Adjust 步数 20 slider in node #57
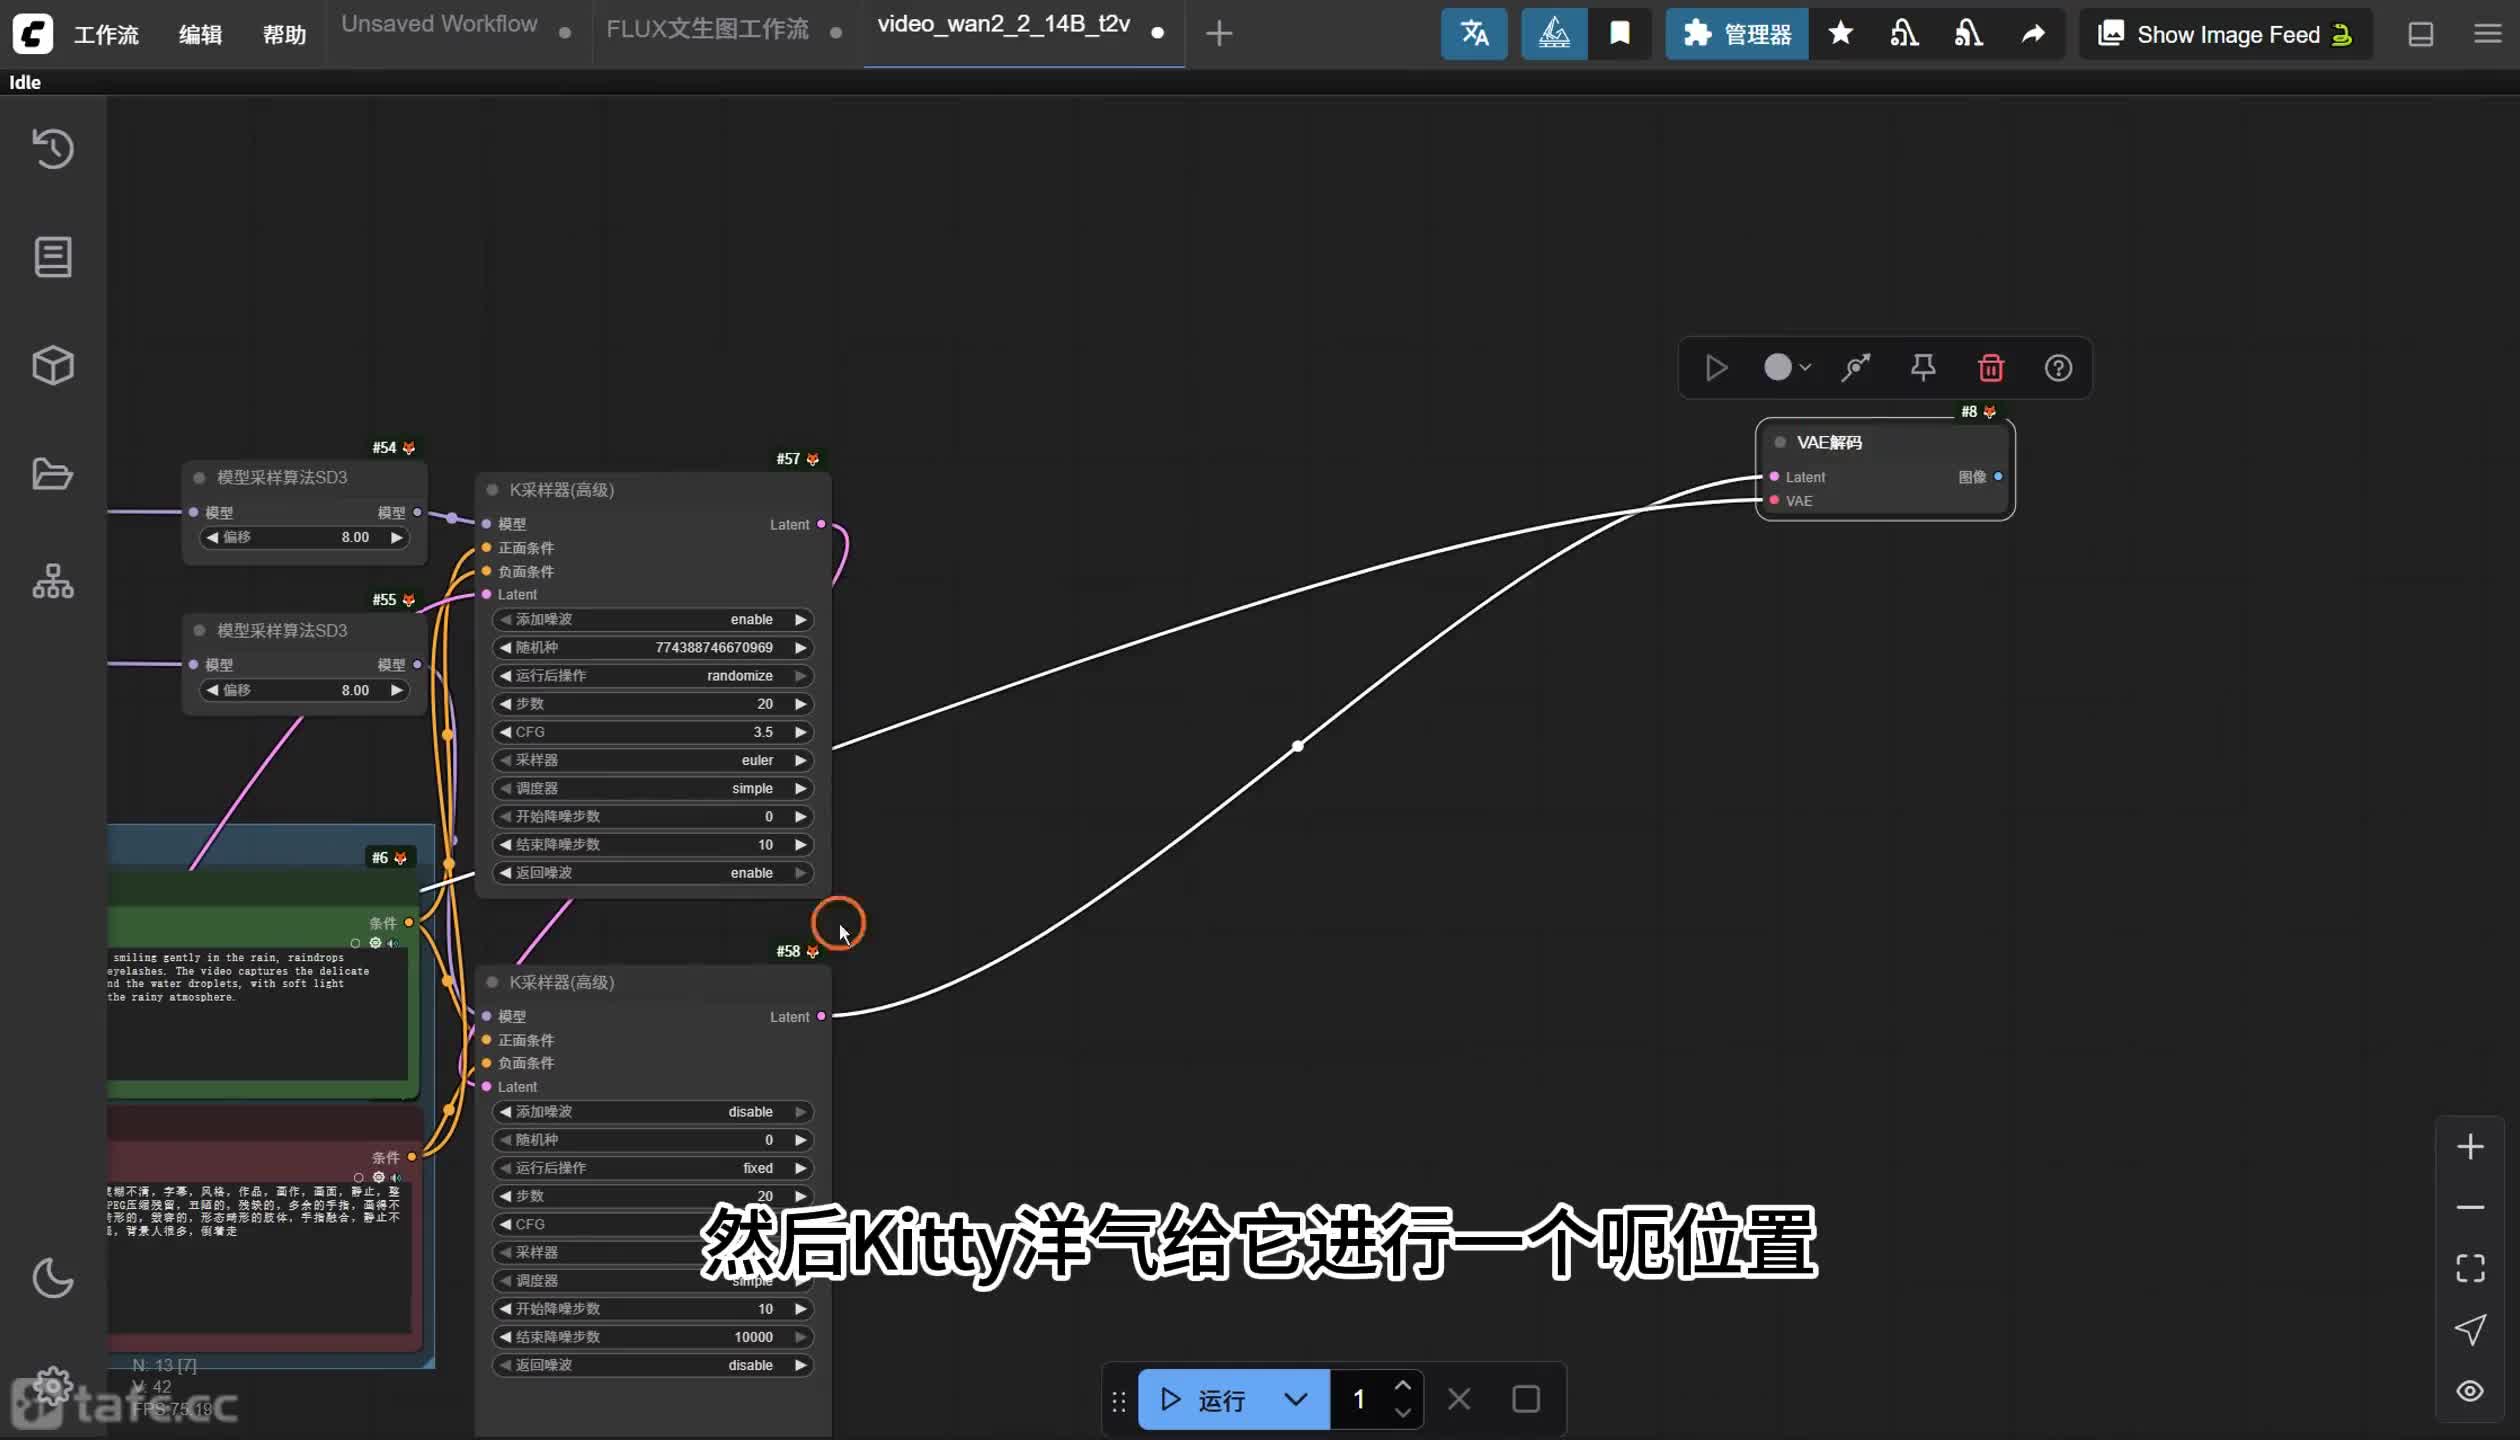Viewport: 2520px width, 1440px height. pyautogui.click(x=653, y=704)
